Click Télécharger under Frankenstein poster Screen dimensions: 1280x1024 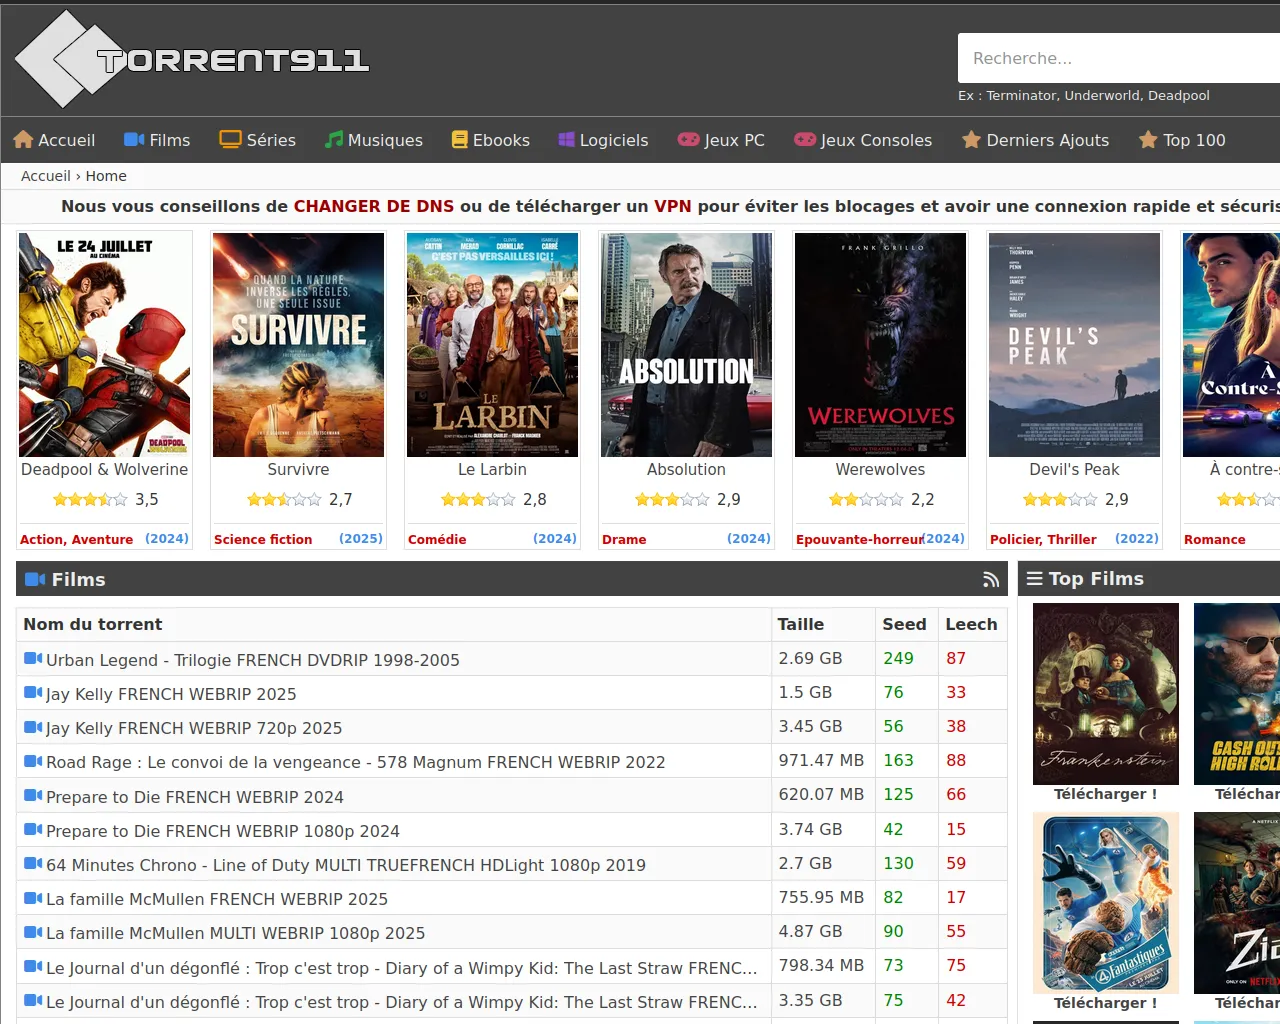[x=1105, y=794]
